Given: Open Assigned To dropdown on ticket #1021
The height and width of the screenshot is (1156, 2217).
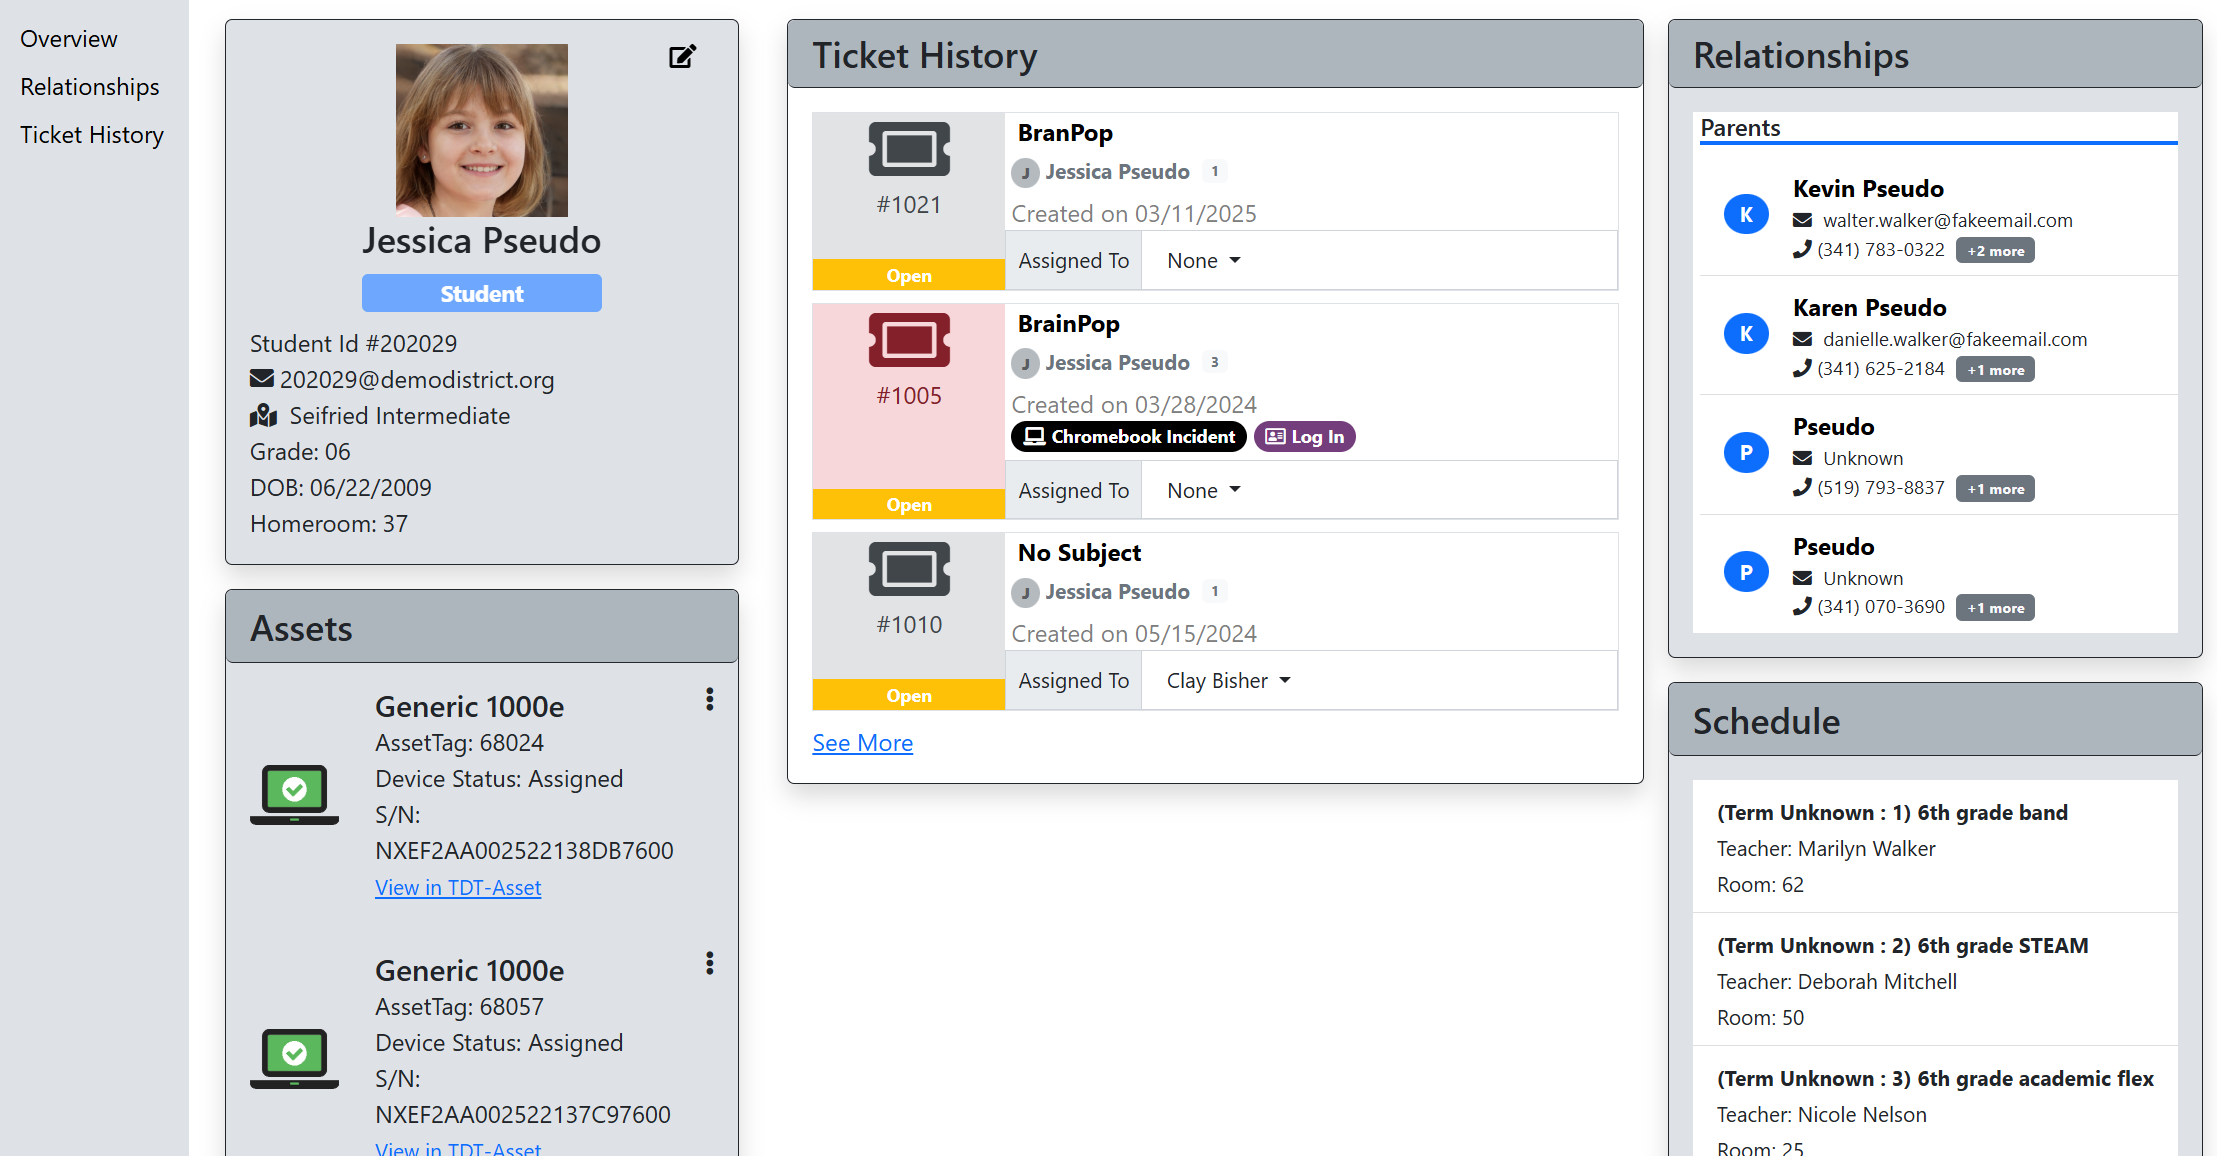Looking at the screenshot, I should pyautogui.click(x=1204, y=261).
